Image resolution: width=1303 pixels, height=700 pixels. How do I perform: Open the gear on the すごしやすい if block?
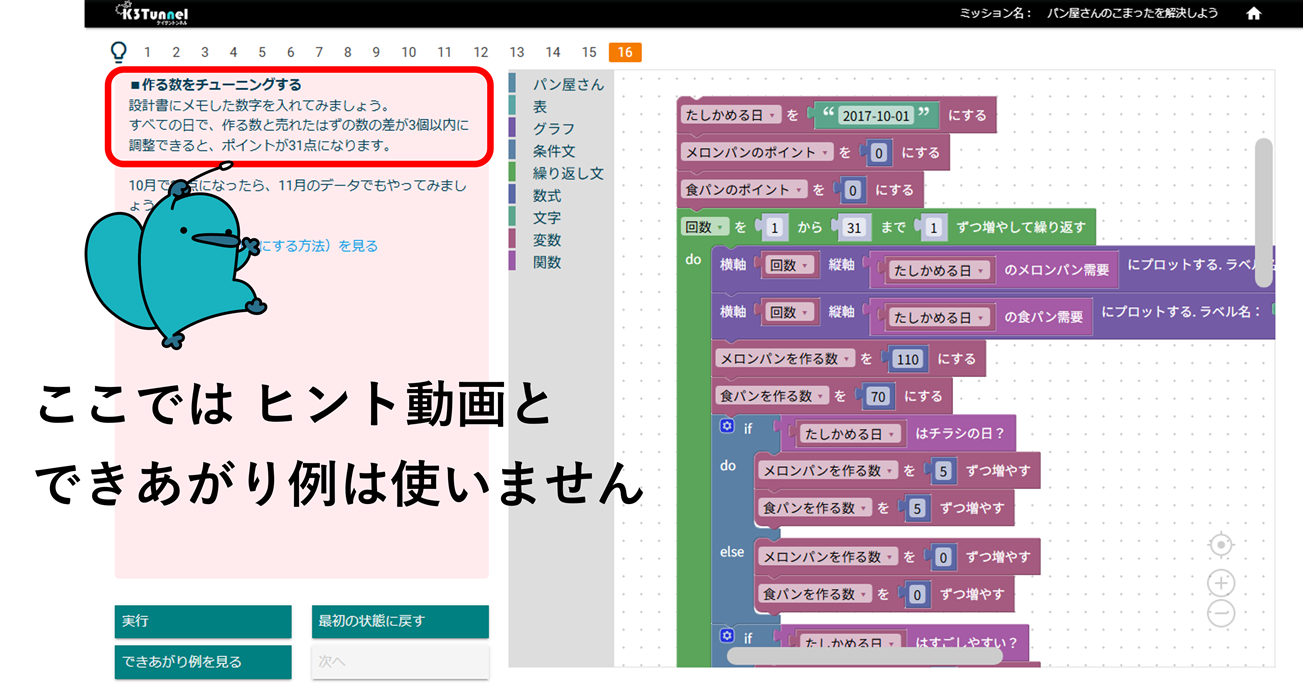(x=728, y=635)
